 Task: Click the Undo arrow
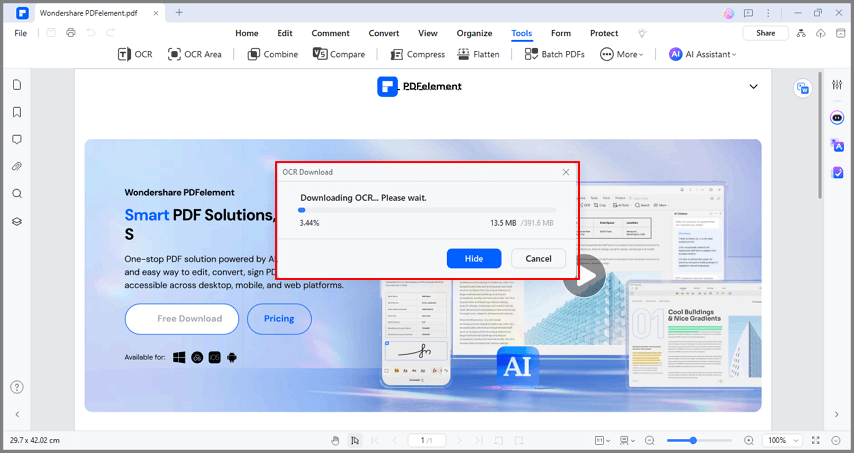coord(90,33)
